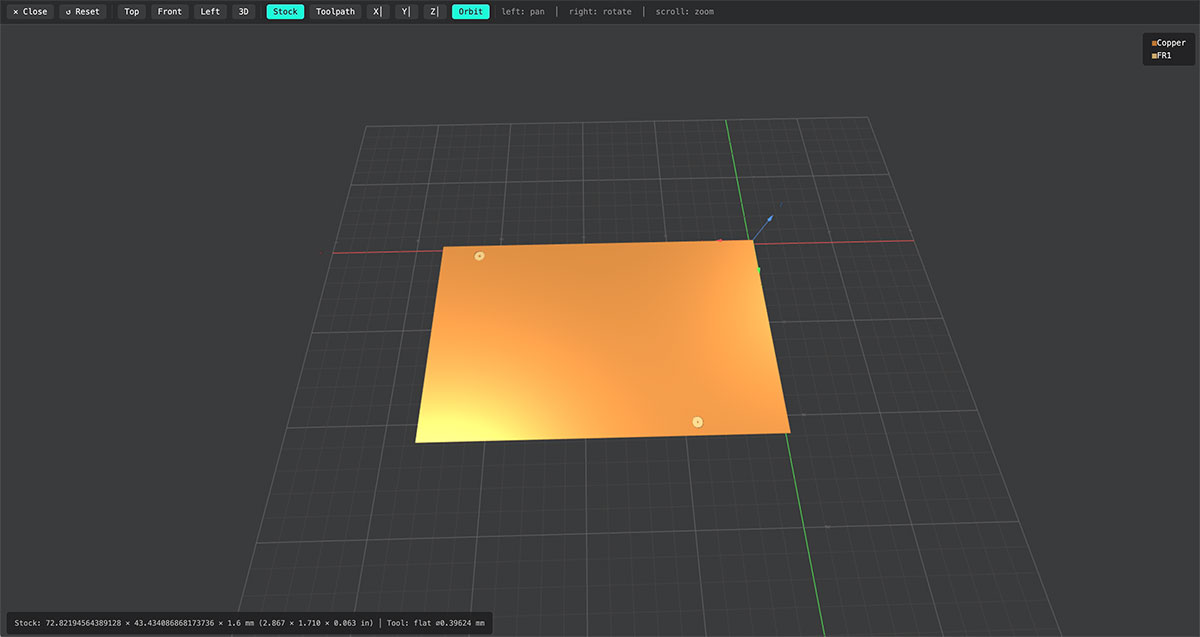
Task: Click the hole near the board's top-left
Action: pyautogui.click(x=479, y=256)
